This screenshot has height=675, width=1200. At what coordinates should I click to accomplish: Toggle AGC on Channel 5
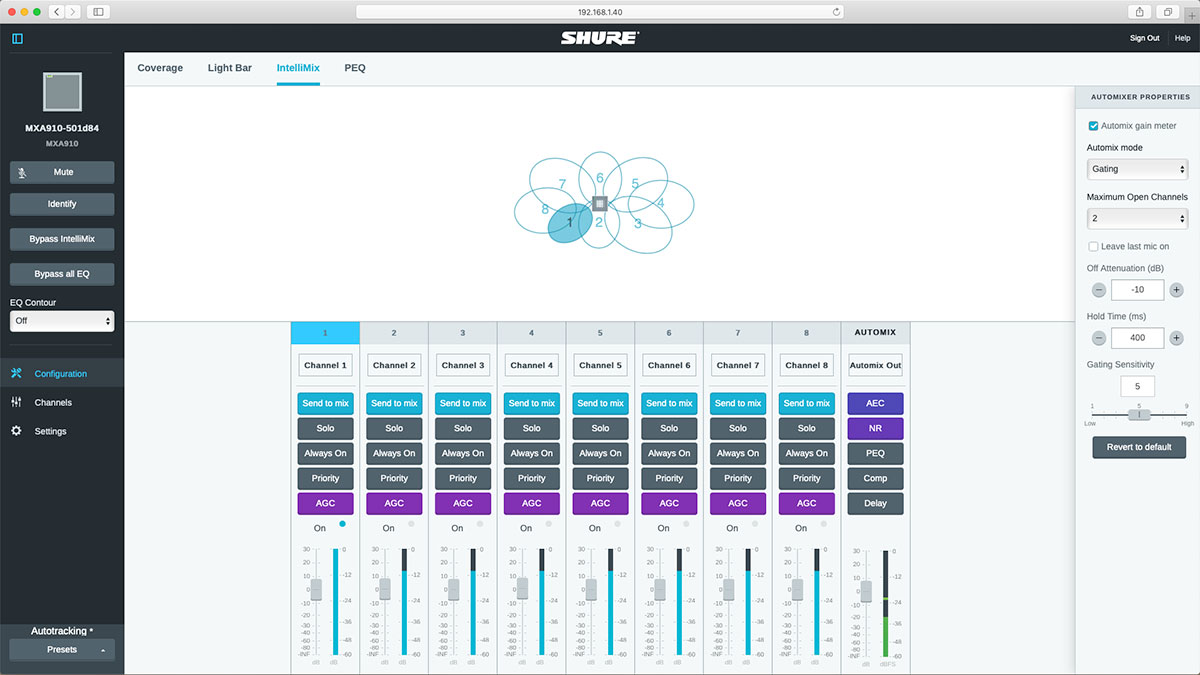click(600, 503)
